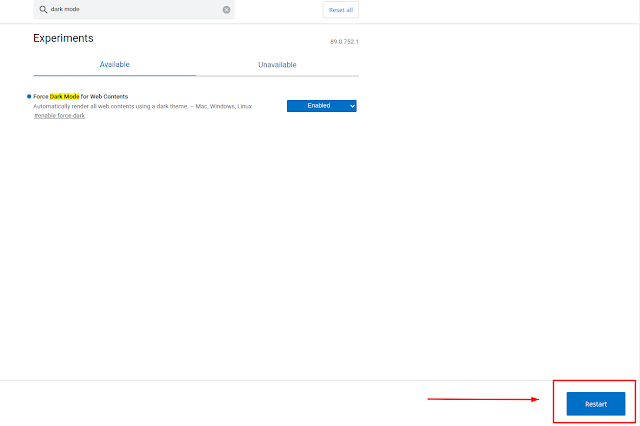The image size is (640, 426).
Task: Switch to the Available tab
Action: pyautogui.click(x=115, y=64)
